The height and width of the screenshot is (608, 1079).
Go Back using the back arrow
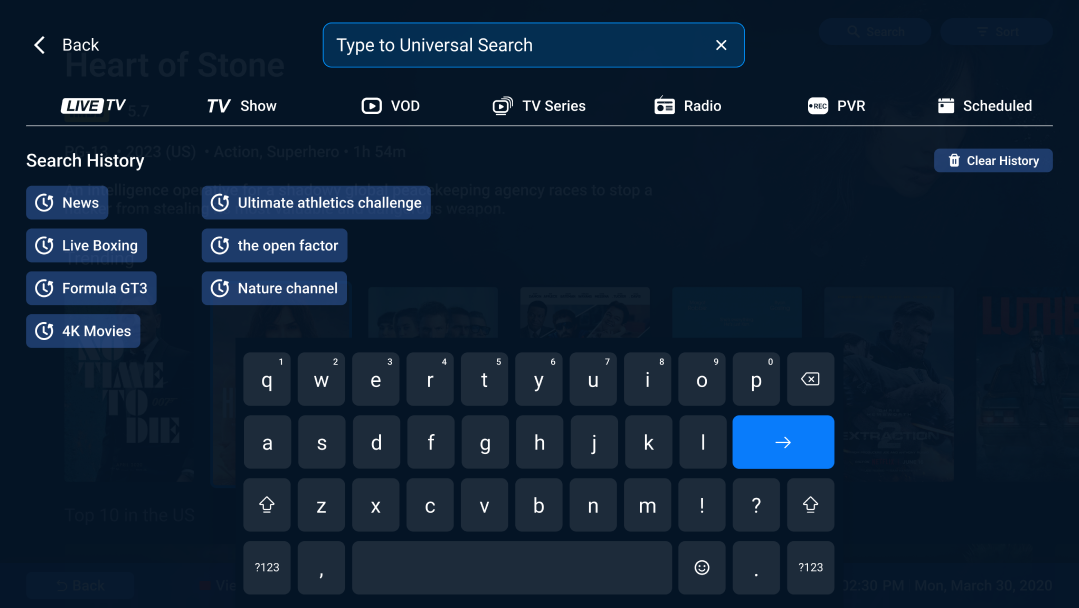coord(38,44)
